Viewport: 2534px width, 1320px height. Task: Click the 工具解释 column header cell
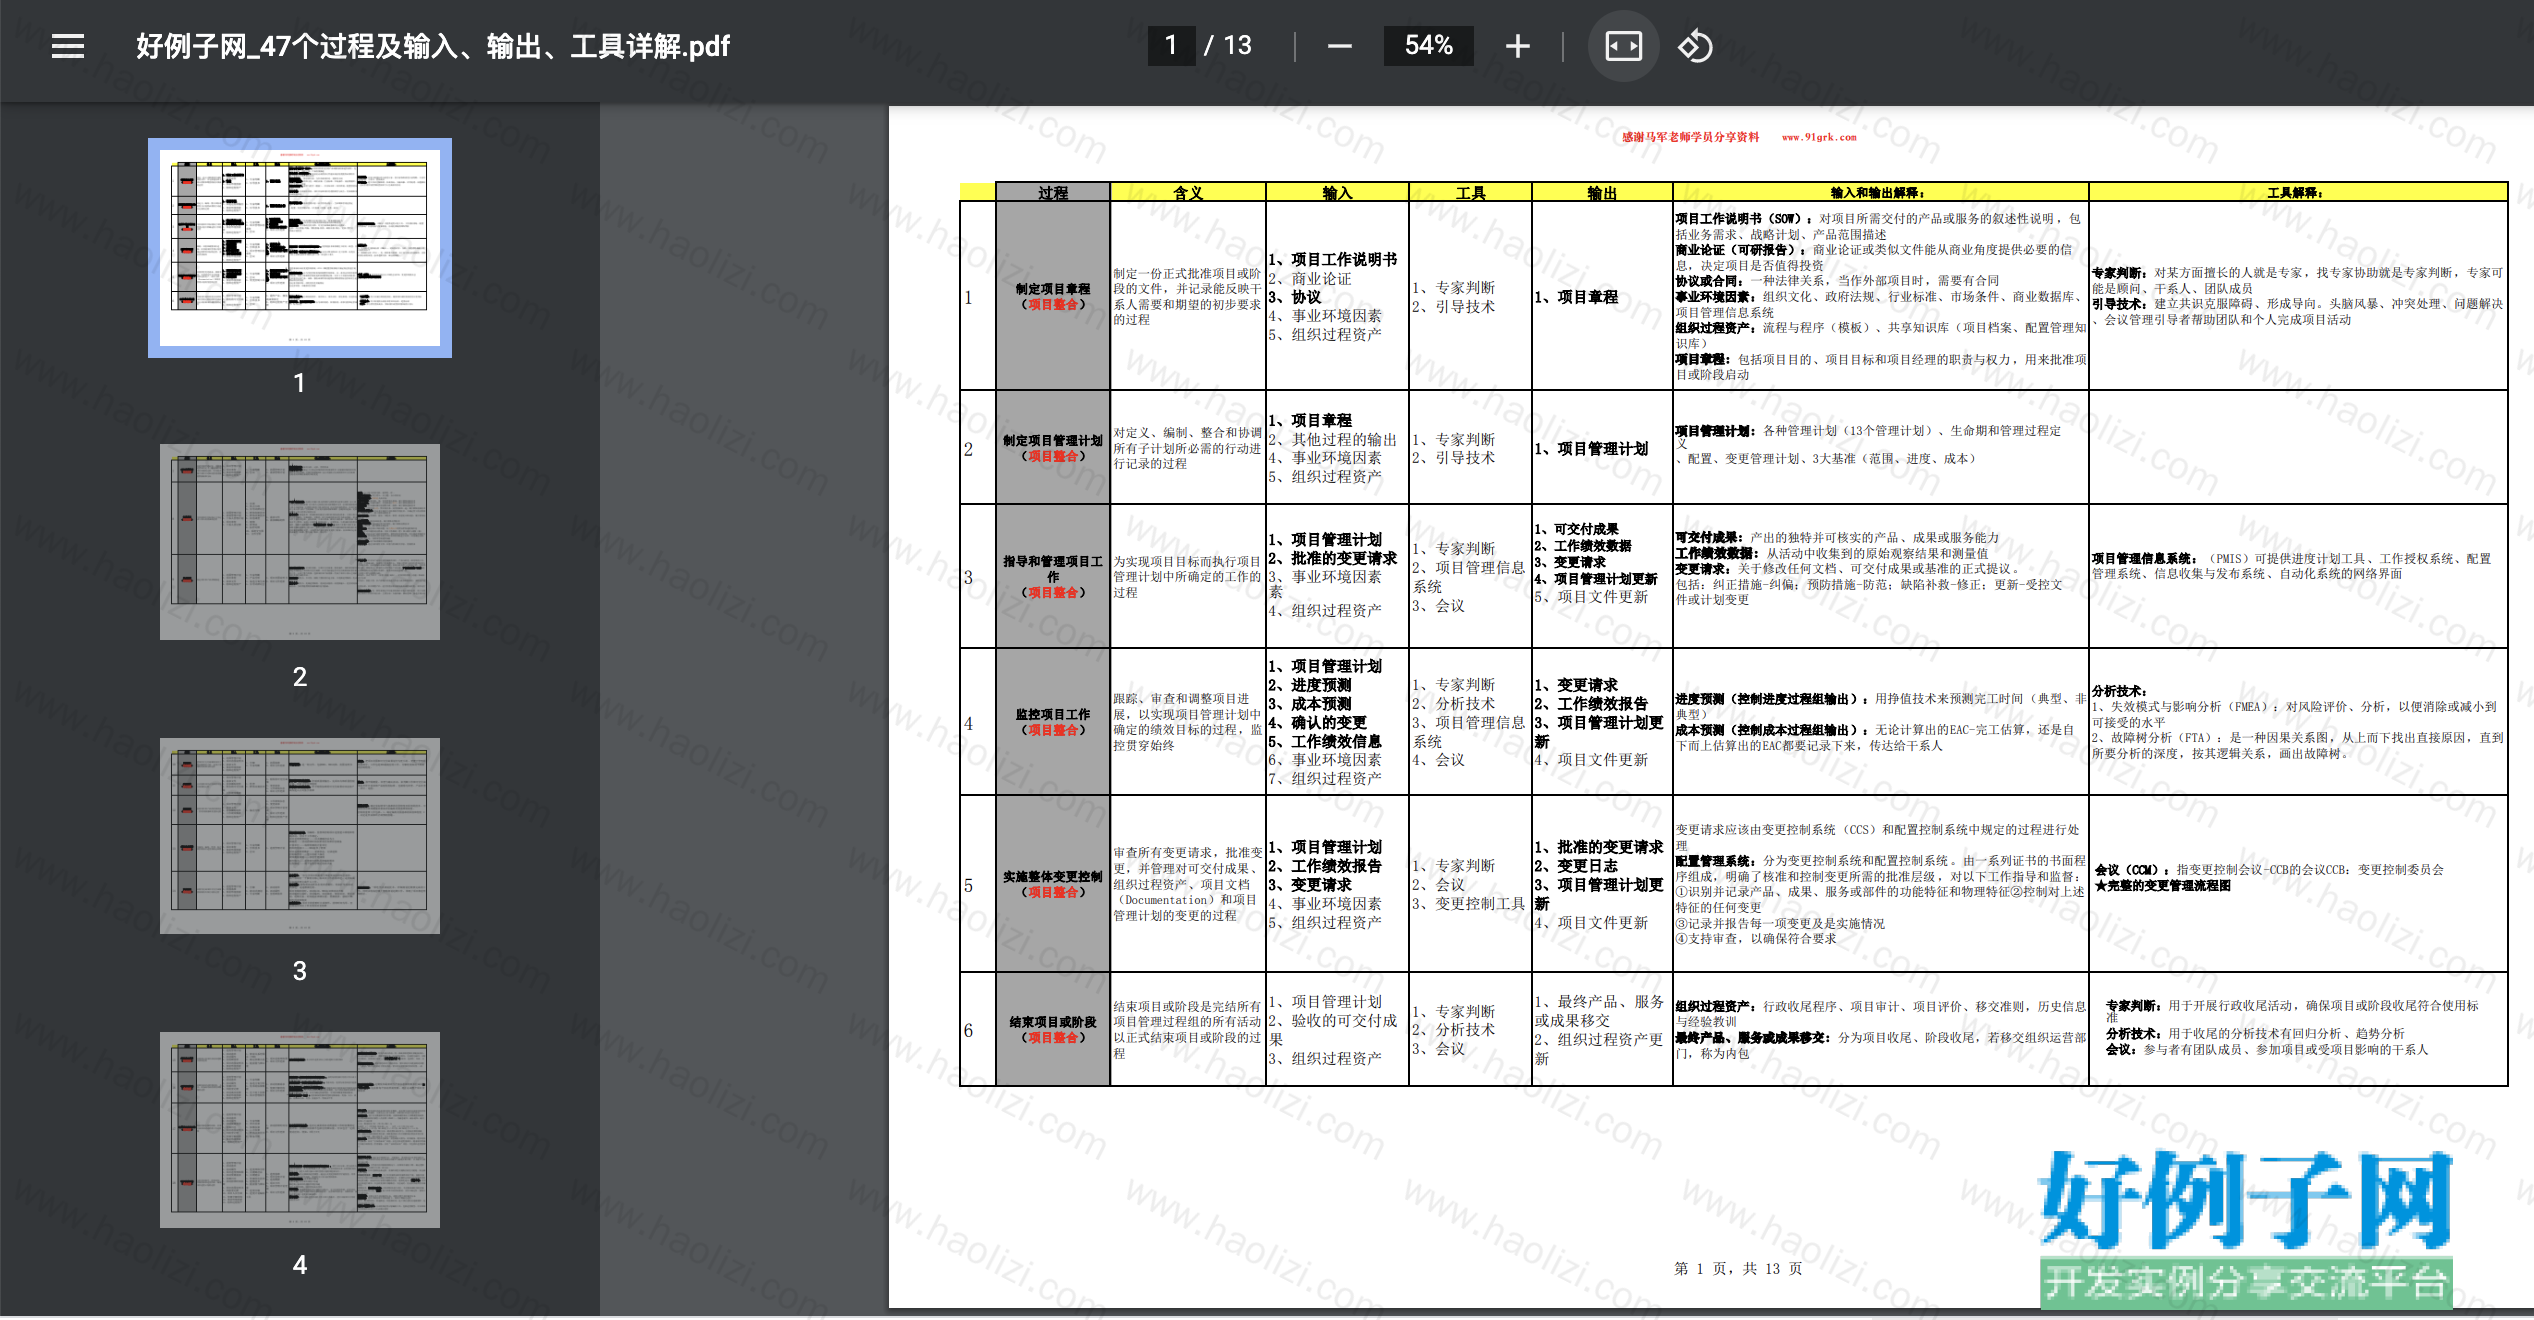2297,192
